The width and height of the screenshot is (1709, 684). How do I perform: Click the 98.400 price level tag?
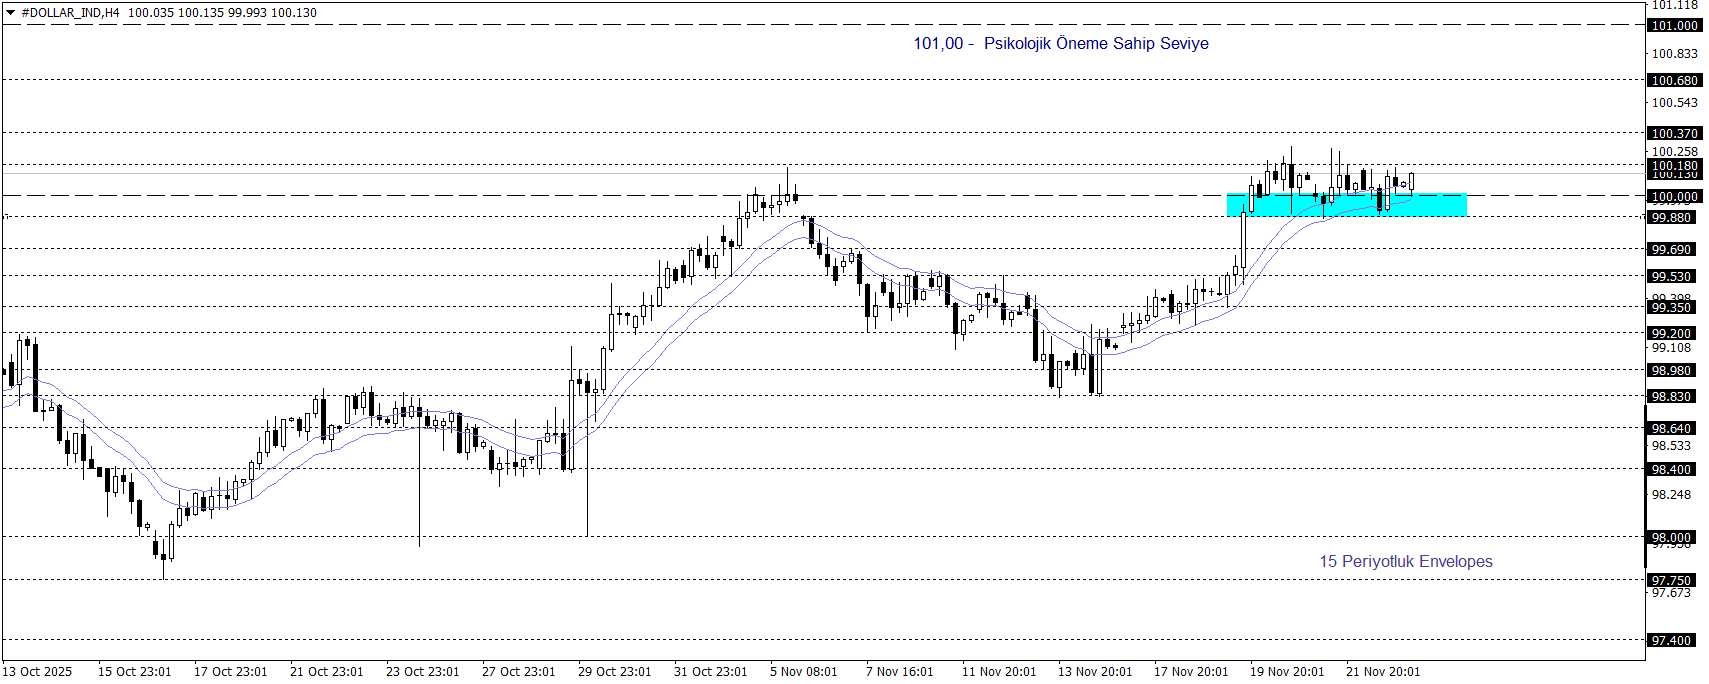pyautogui.click(x=1673, y=470)
